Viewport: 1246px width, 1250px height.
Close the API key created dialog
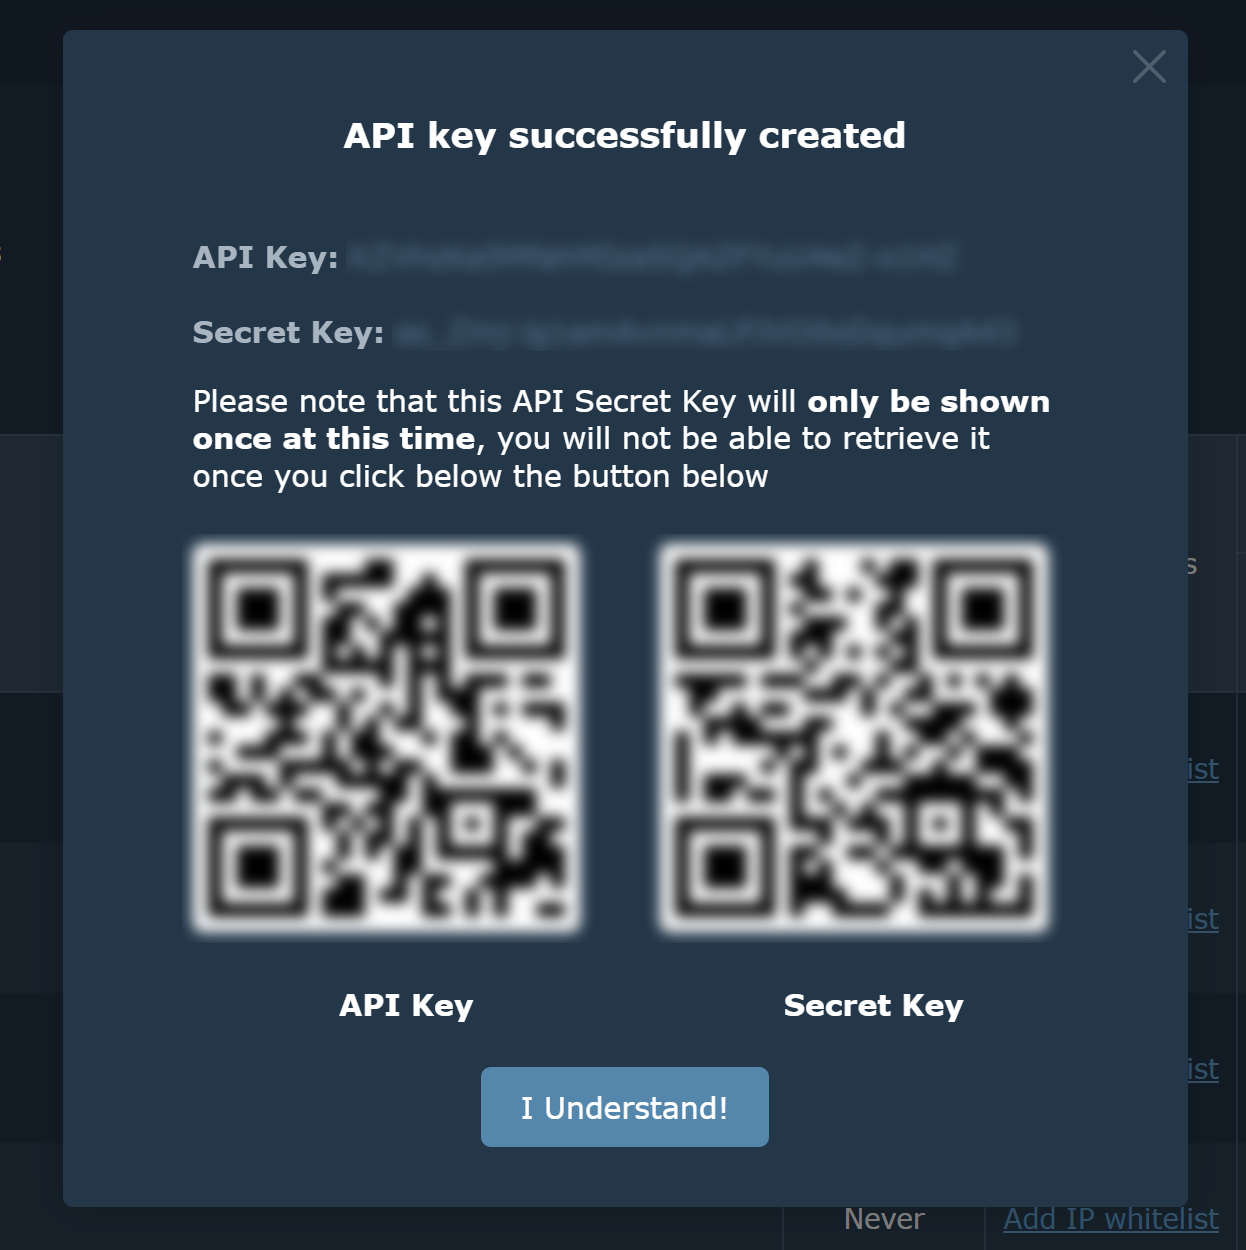click(1149, 67)
